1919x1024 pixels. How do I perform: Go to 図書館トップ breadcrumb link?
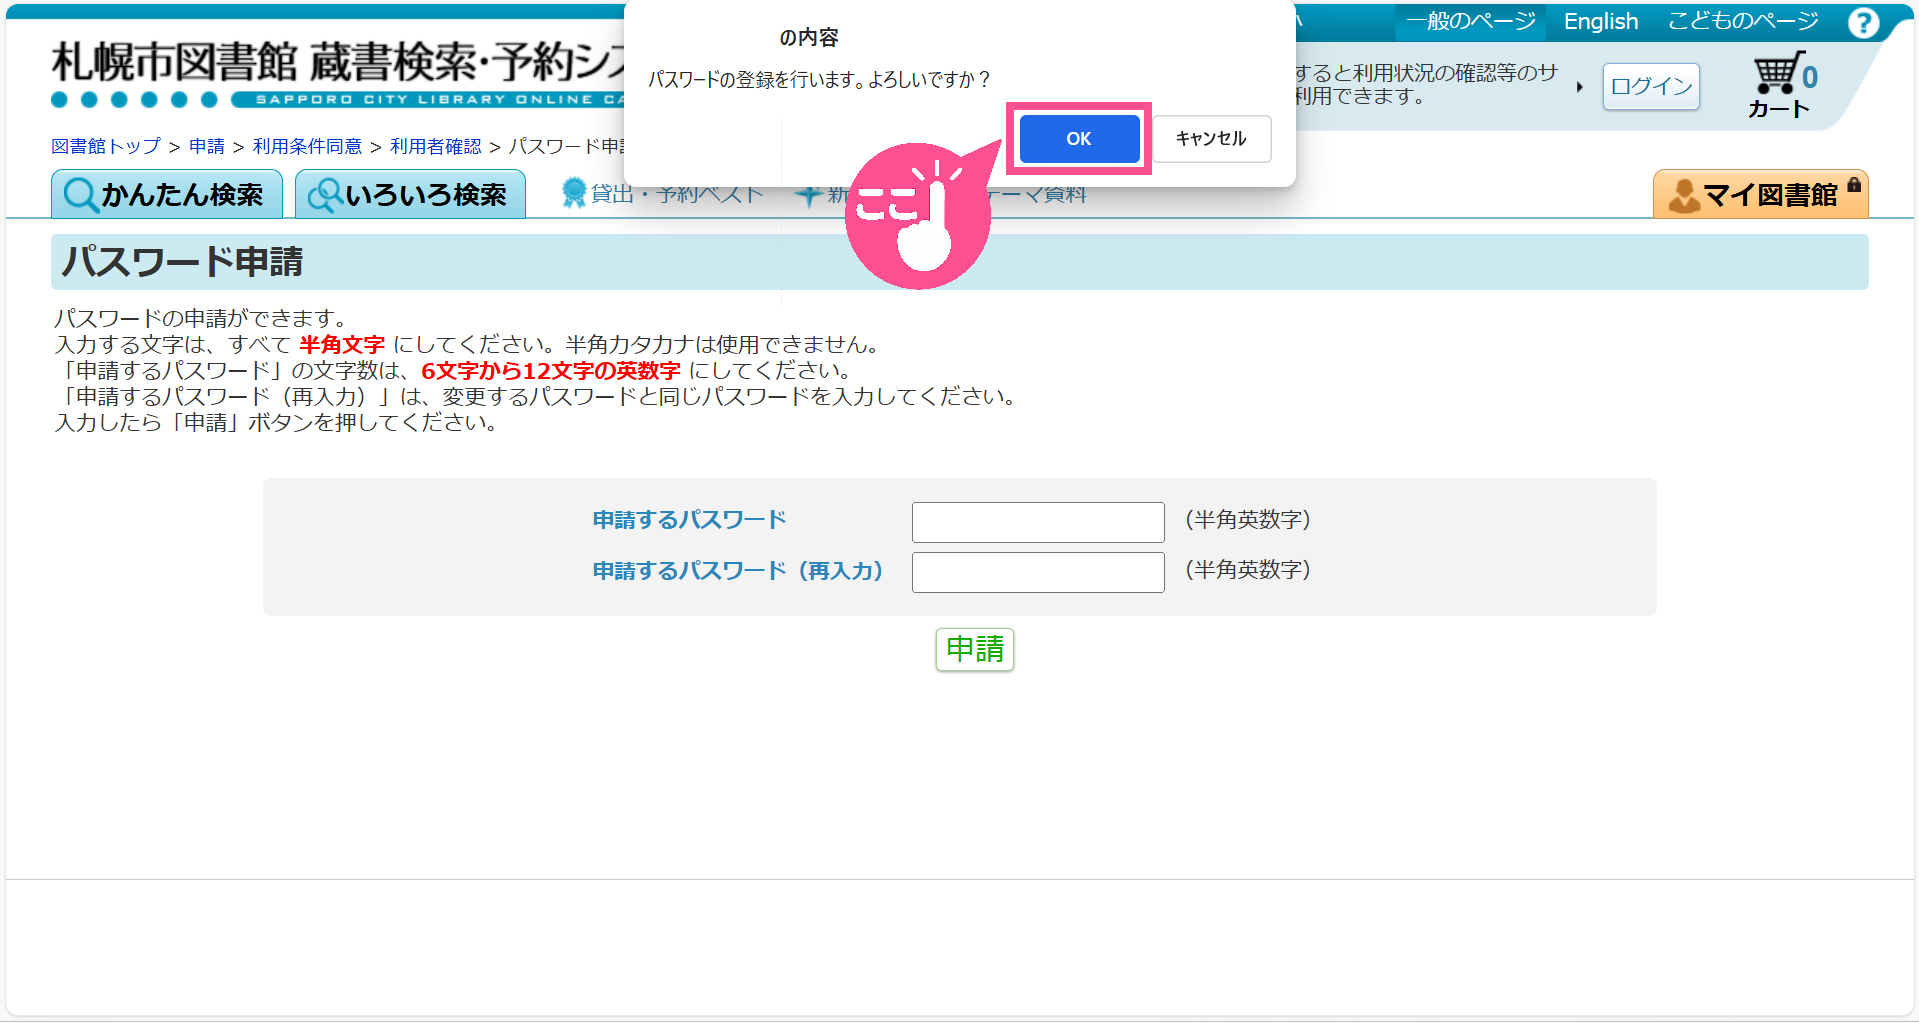tap(106, 147)
